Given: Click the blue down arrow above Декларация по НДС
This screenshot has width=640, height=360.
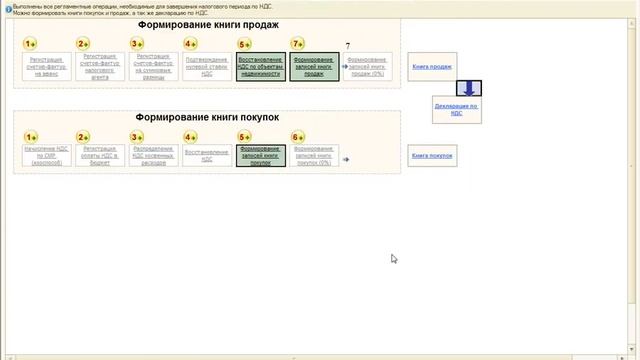Looking at the screenshot, I should point(469,88).
